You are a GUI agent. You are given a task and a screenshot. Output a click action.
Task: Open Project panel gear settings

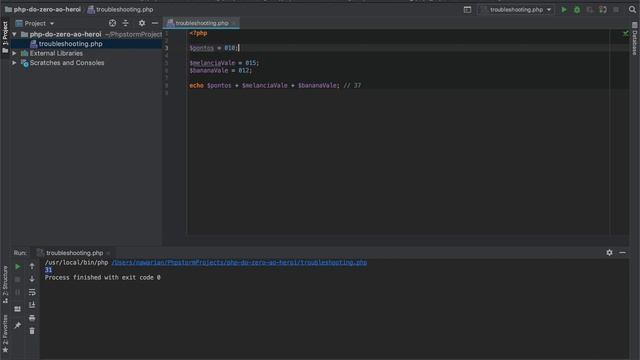(x=142, y=23)
